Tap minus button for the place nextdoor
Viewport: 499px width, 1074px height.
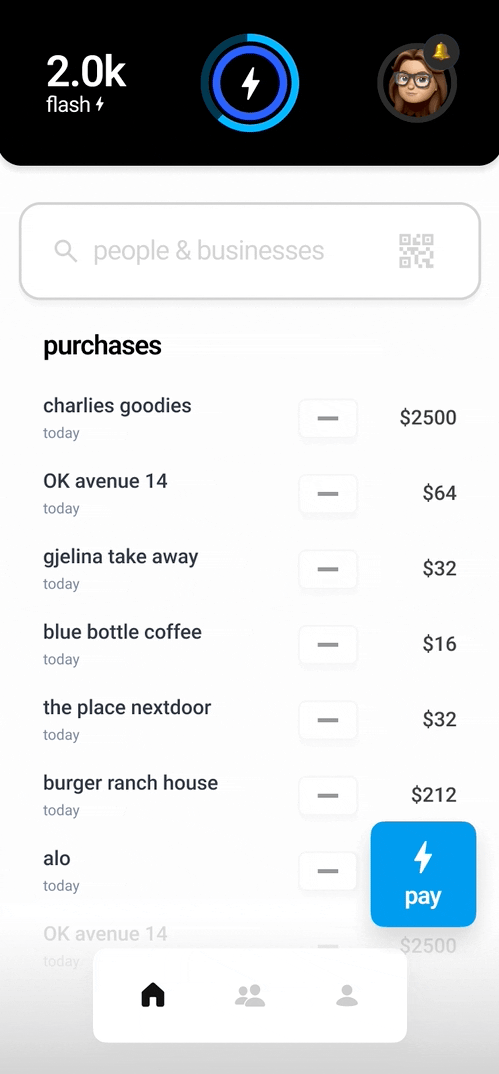click(x=328, y=719)
